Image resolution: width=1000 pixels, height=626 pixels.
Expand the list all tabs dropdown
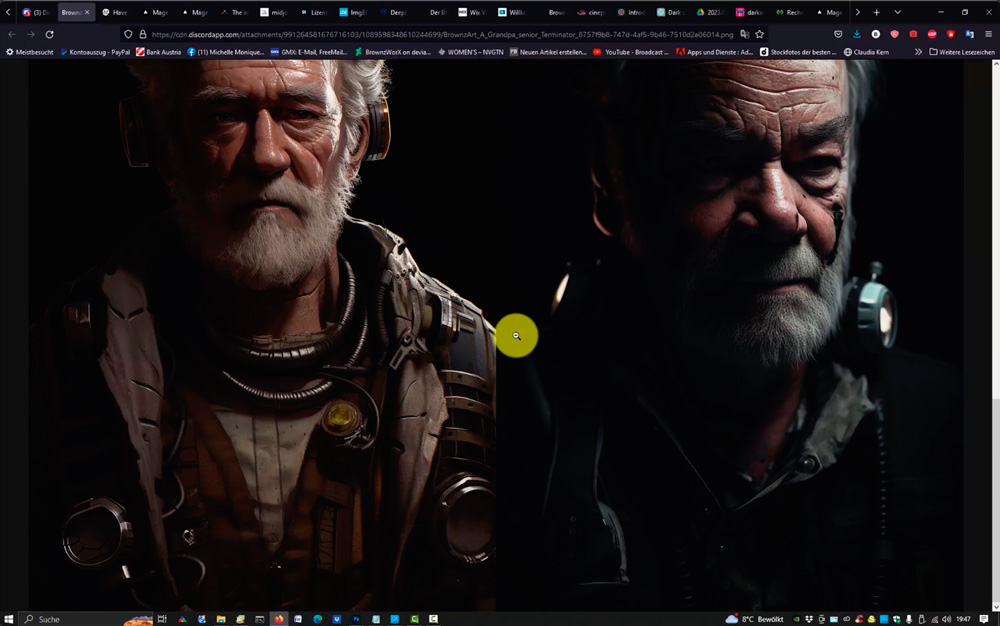(897, 12)
